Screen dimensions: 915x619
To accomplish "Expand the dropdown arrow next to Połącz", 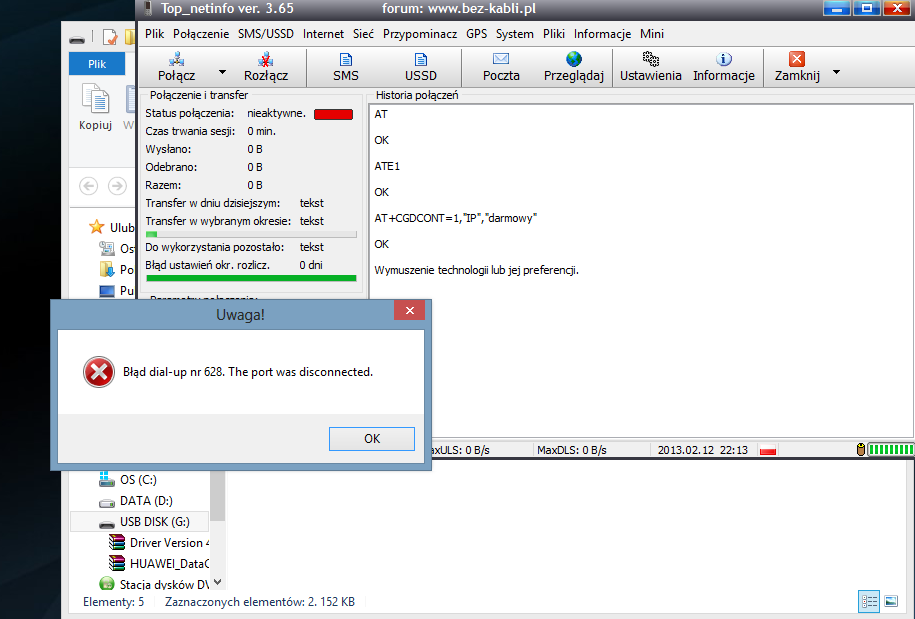I will tap(222, 73).
